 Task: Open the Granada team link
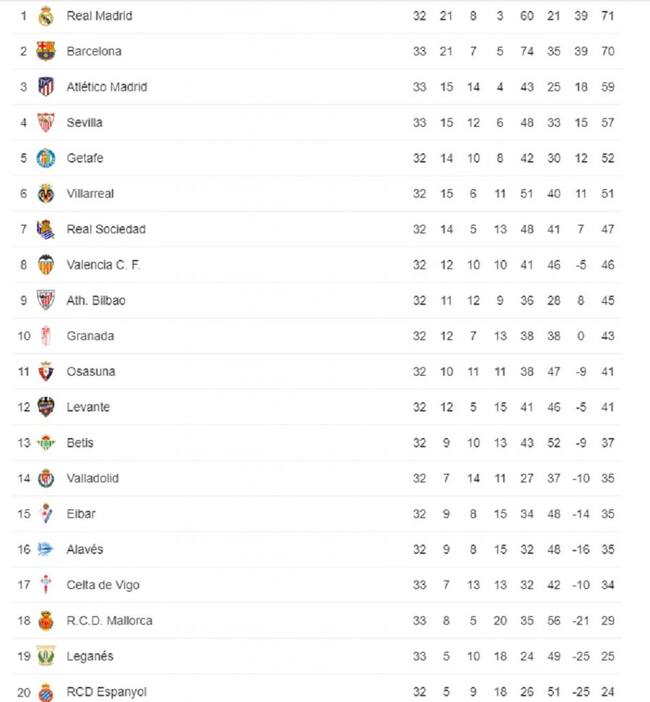click(90, 336)
